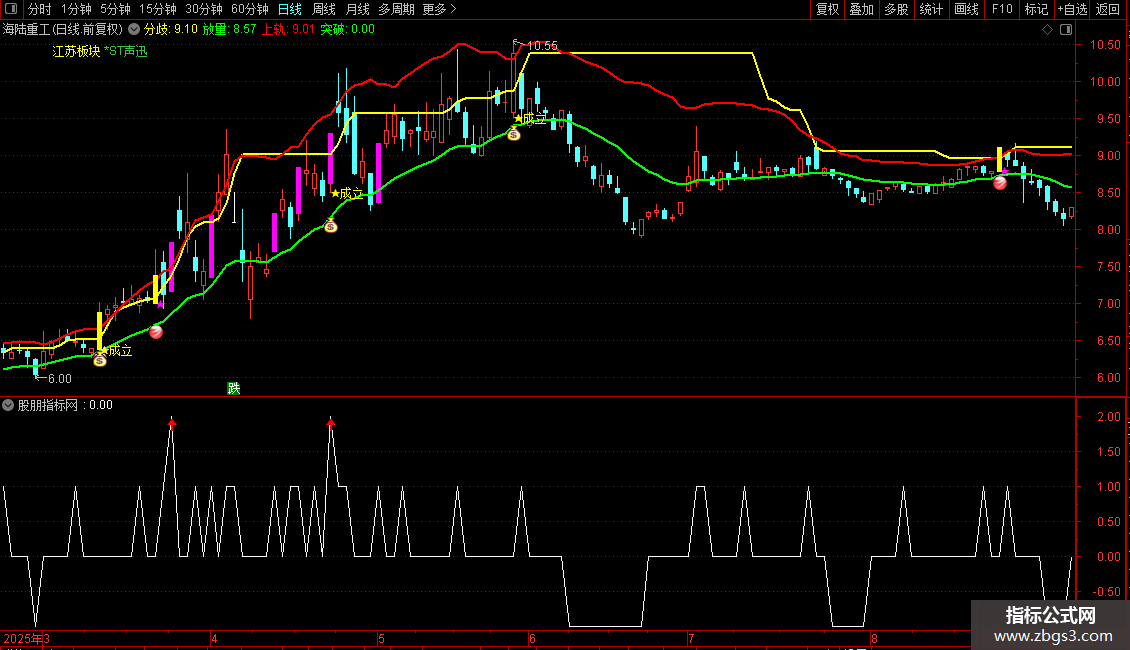Click money bag icon near 10.55 high
This screenshot has height=650, width=1130.
click(514, 133)
